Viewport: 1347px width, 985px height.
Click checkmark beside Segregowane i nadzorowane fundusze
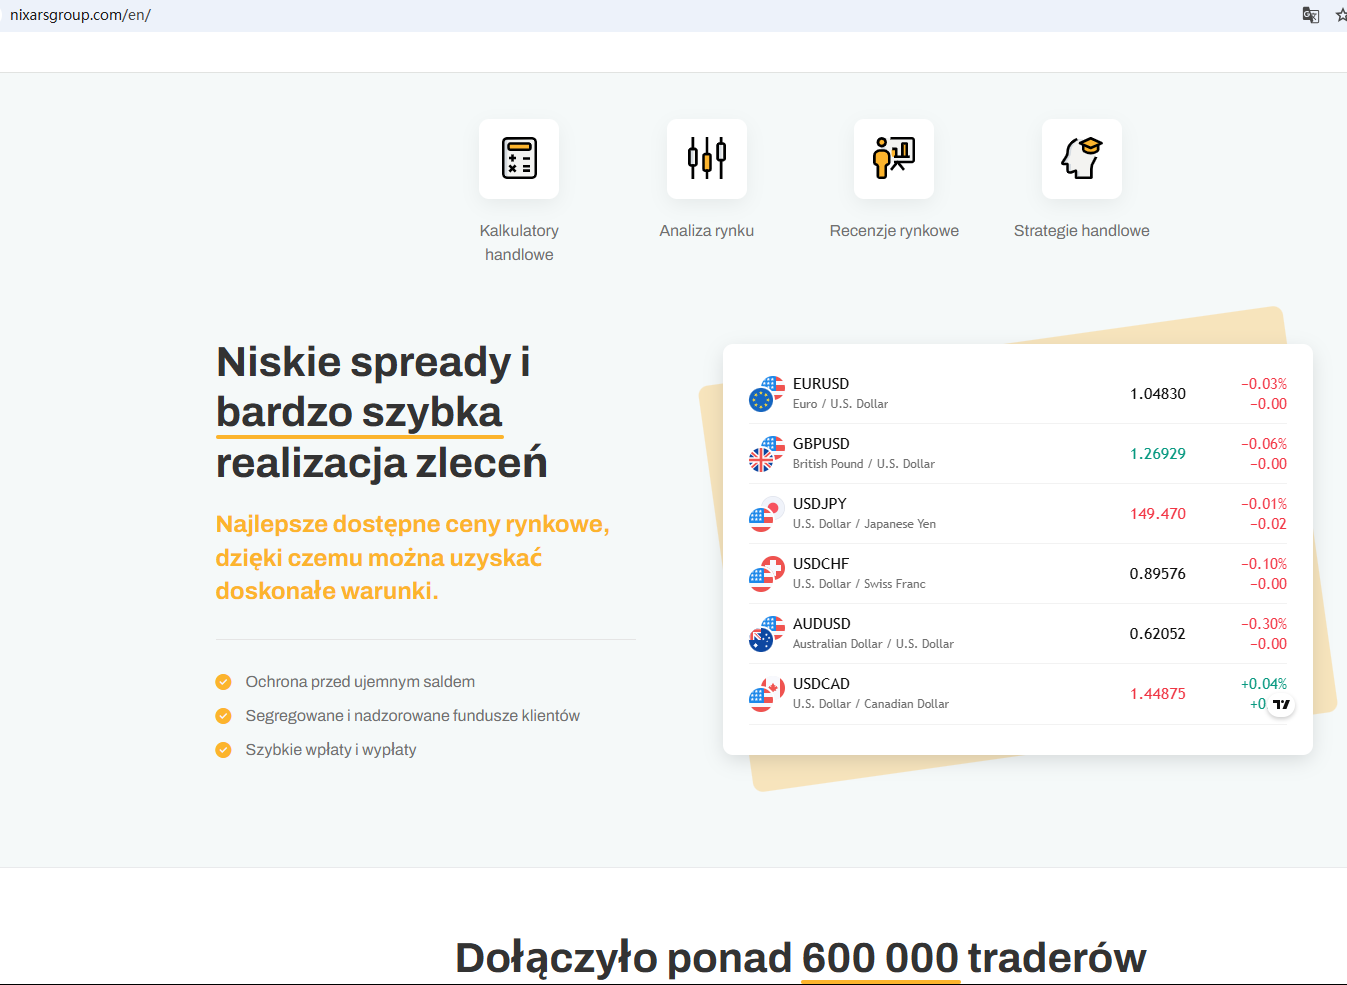tap(224, 716)
